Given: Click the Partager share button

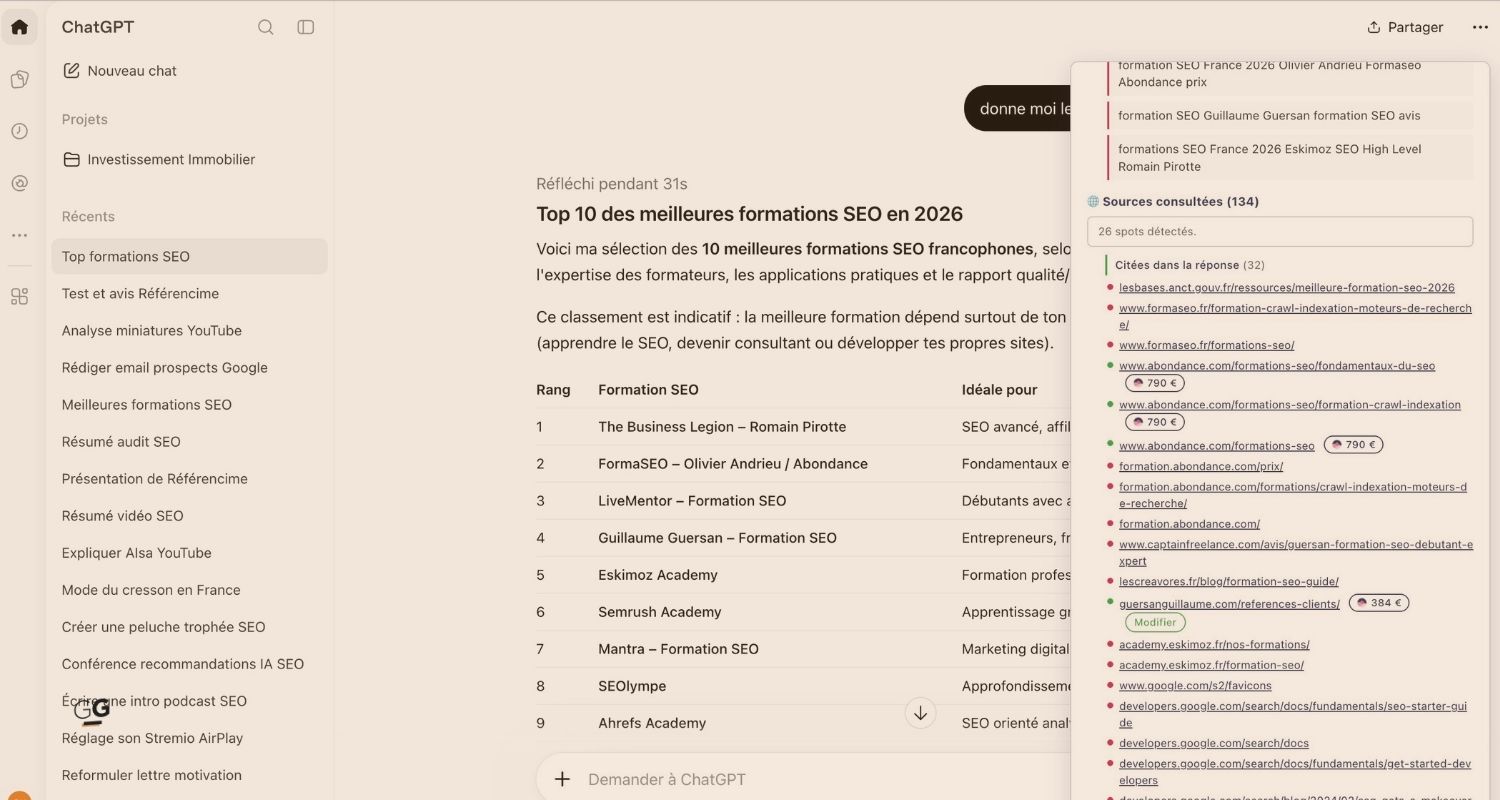Looking at the screenshot, I should point(1405,27).
